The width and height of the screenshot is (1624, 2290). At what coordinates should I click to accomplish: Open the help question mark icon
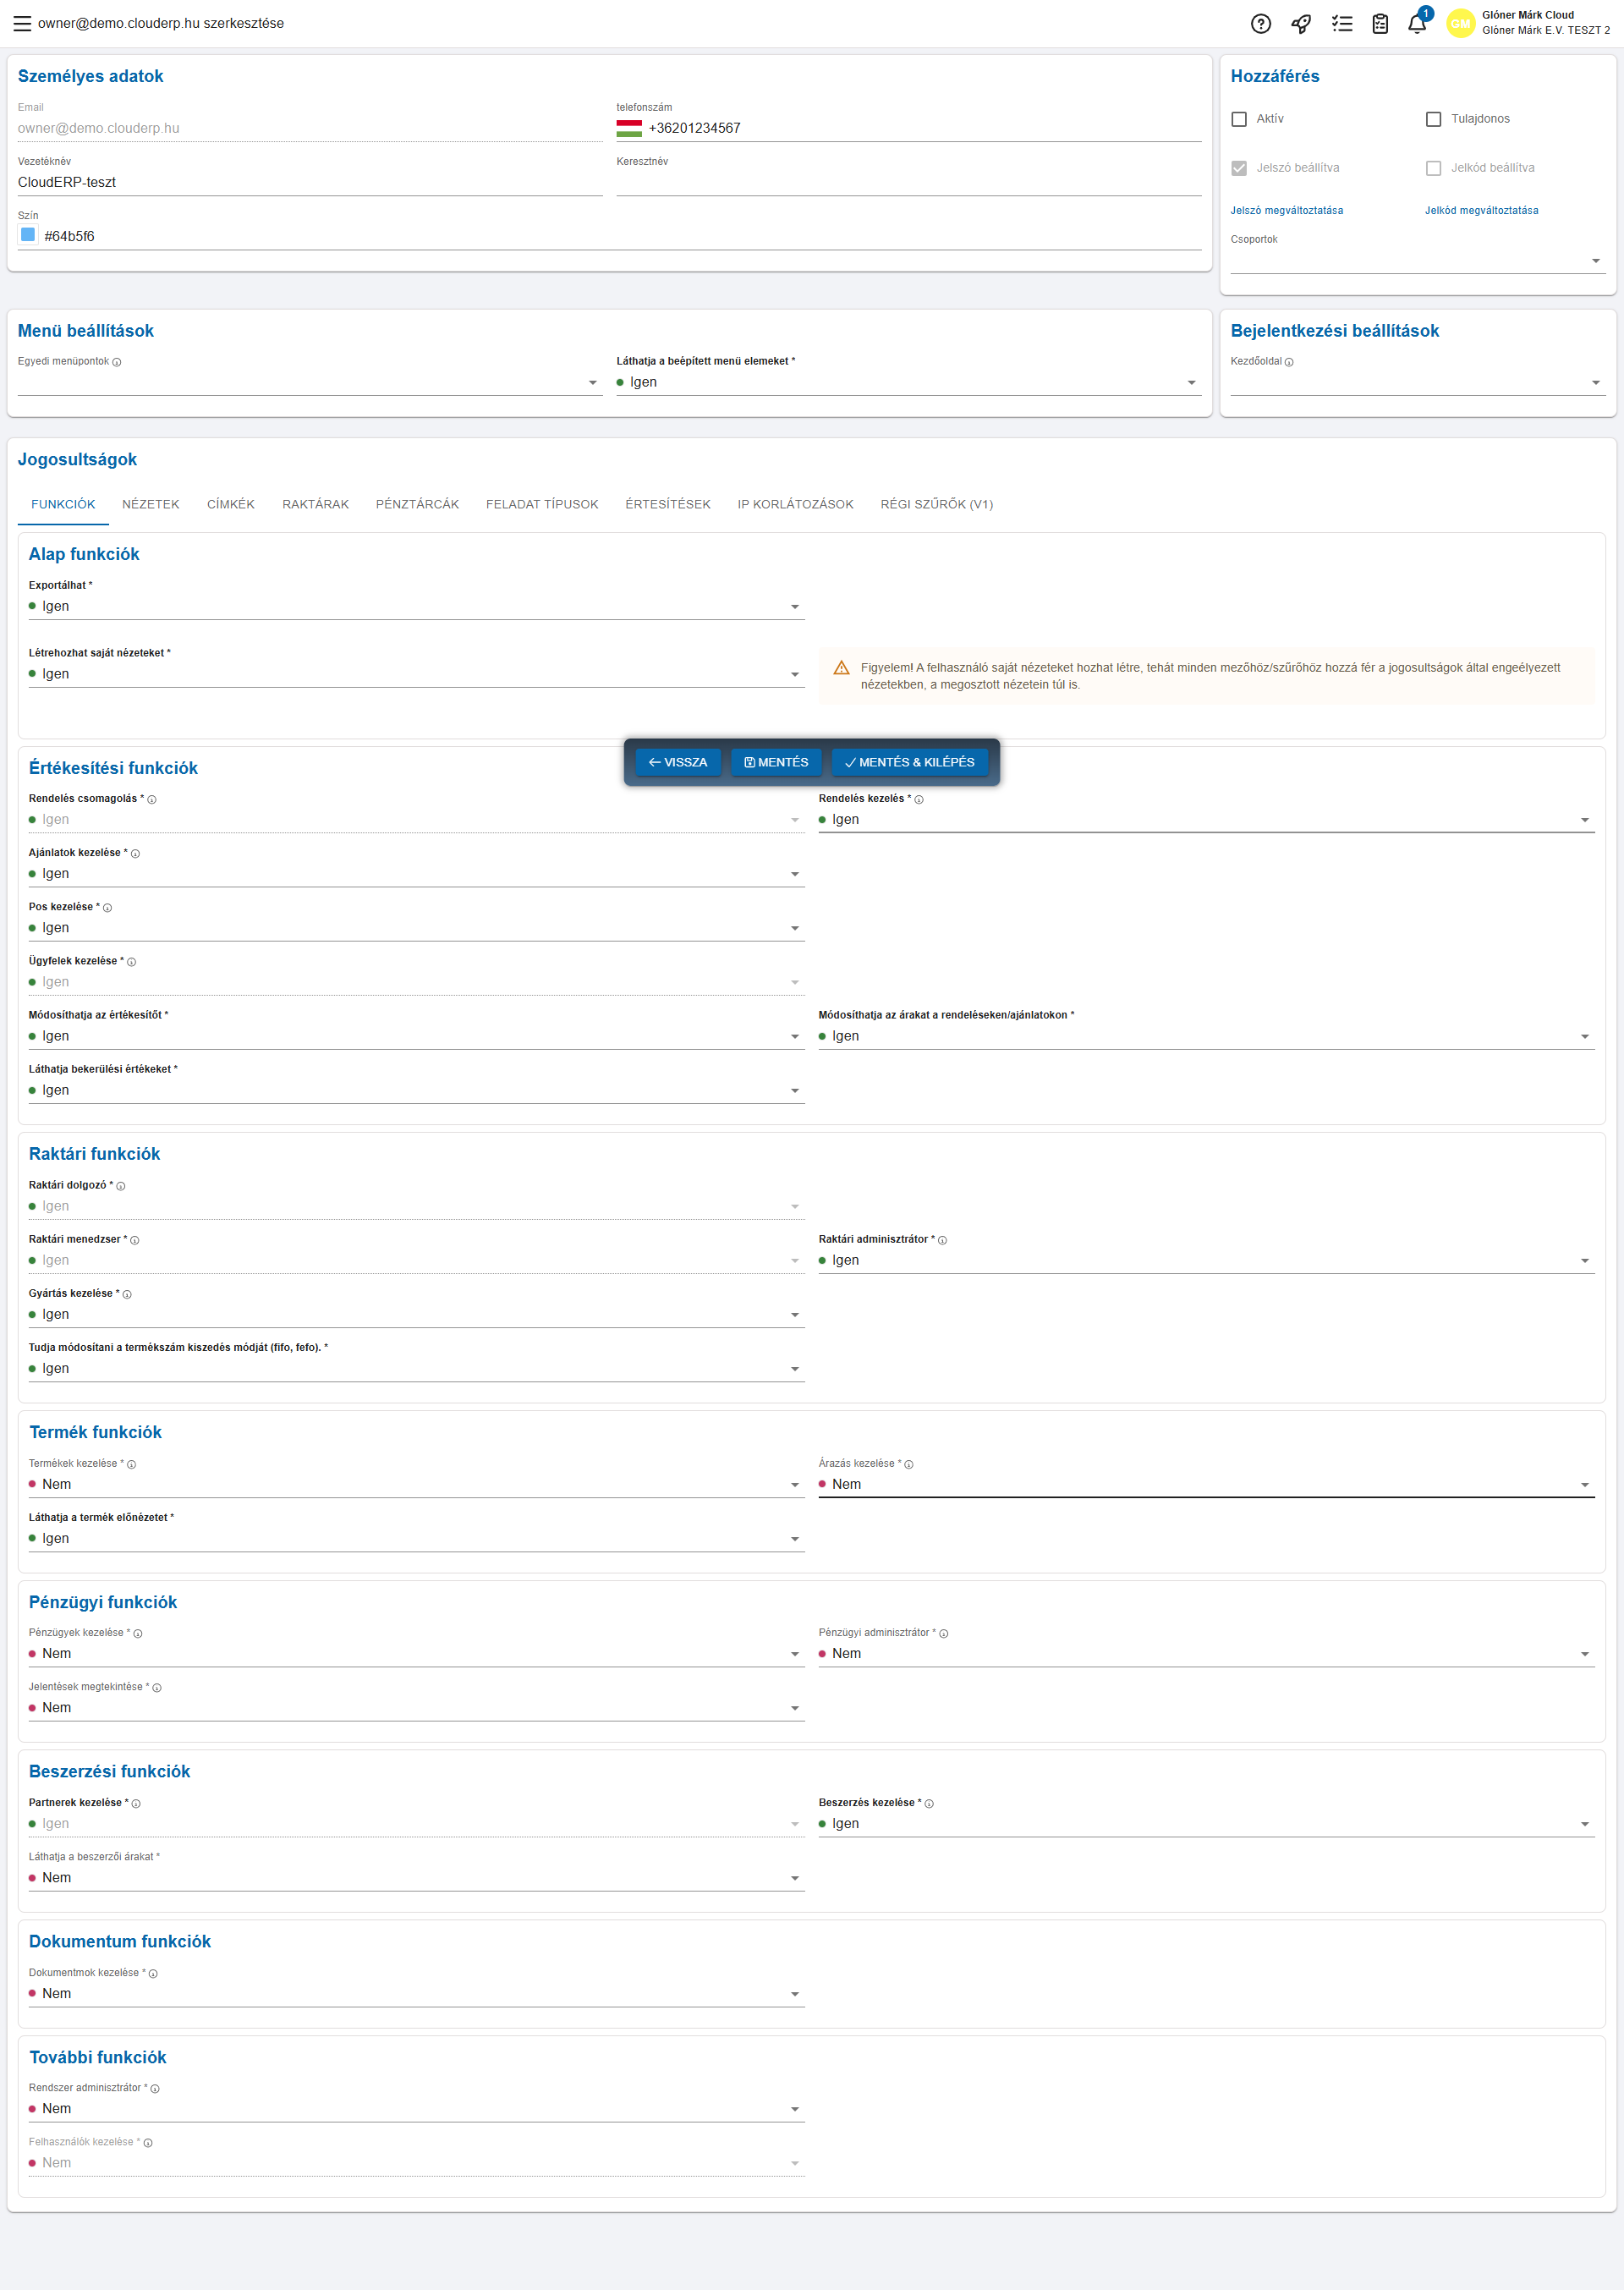pyautogui.click(x=1261, y=24)
